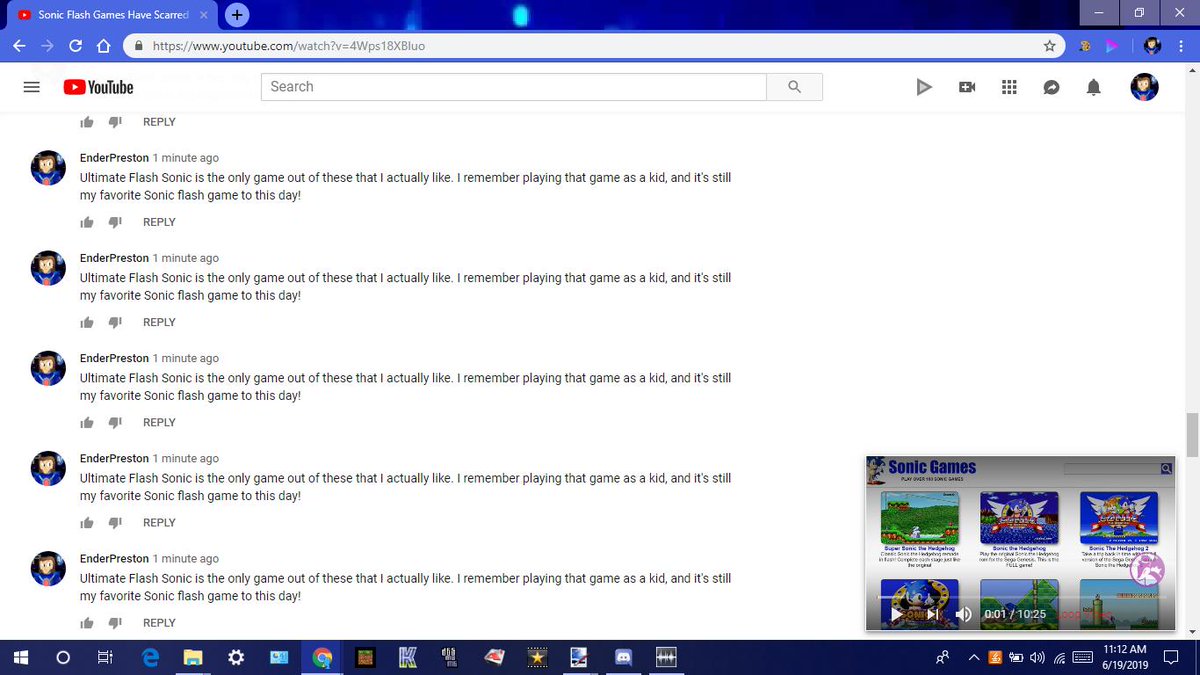This screenshot has height=675, width=1200.
Task: Play the miniplayer video
Action: pos(895,614)
